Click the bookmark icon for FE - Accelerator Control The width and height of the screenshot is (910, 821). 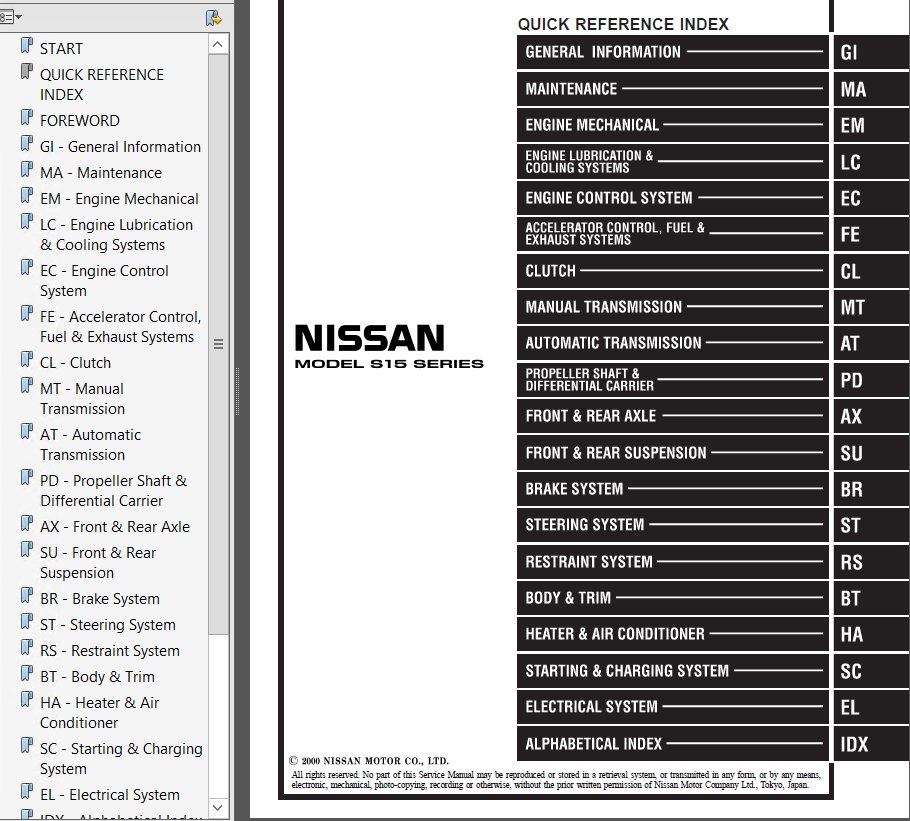click(x=27, y=314)
